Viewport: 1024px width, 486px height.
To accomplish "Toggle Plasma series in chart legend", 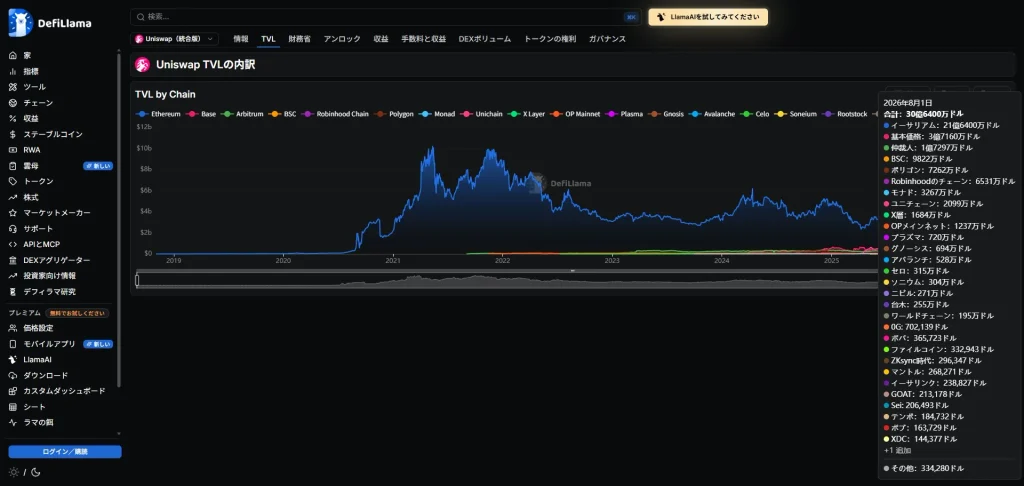I will click(623, 114).
